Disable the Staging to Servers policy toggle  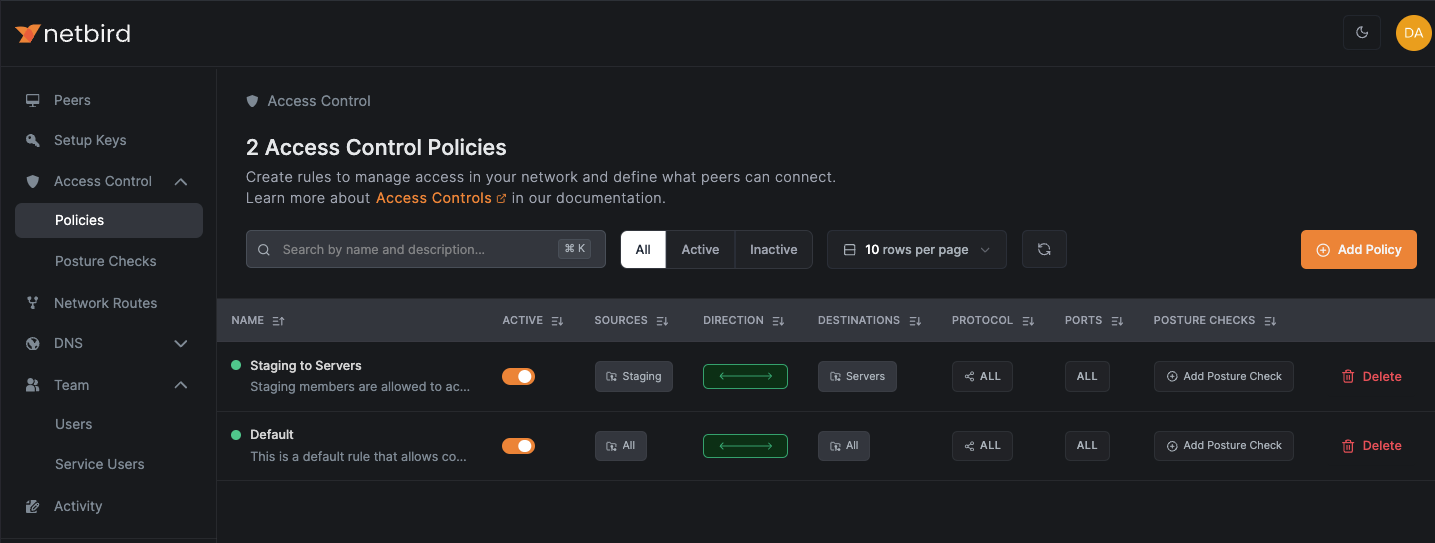click(518, 377)
